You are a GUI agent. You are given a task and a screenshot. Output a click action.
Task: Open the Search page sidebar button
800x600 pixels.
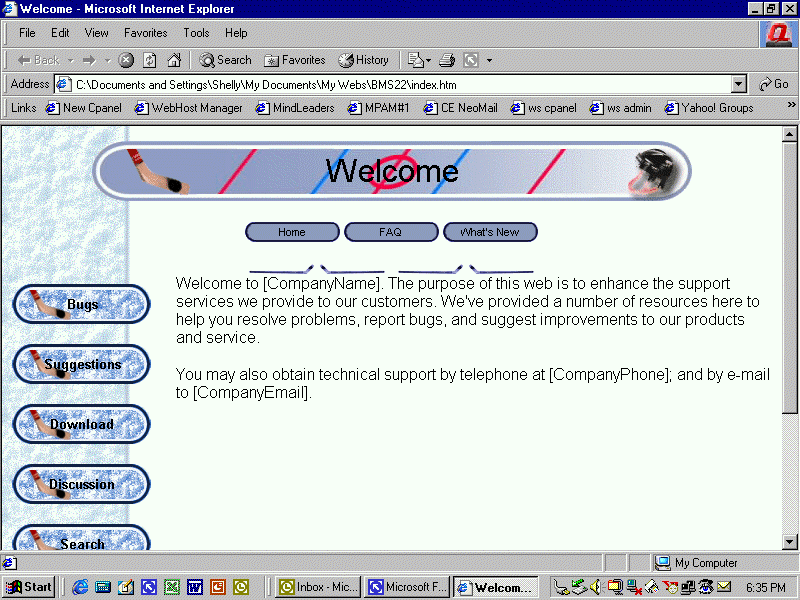tap(81, 537)
